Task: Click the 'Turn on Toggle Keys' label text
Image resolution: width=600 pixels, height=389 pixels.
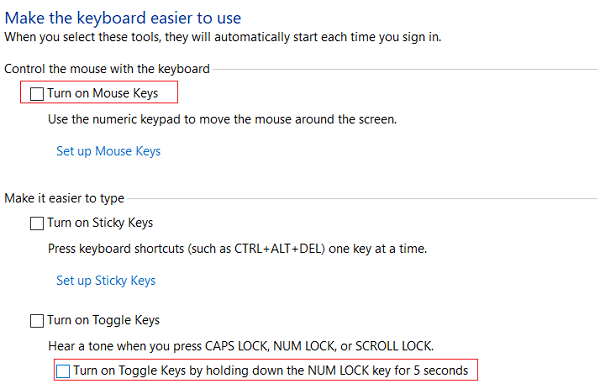Action: pyautogui.click(x=103, y=320)
